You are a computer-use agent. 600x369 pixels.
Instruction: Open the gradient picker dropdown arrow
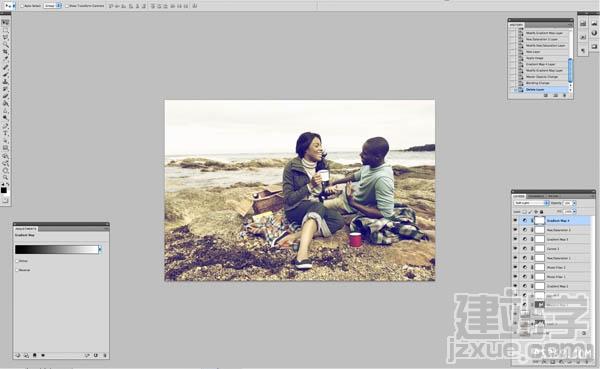100,250
